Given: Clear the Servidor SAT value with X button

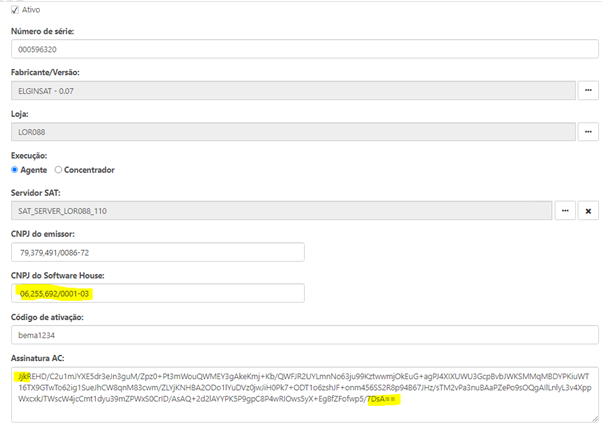Looking at the screenshot, I should [588, 211].
